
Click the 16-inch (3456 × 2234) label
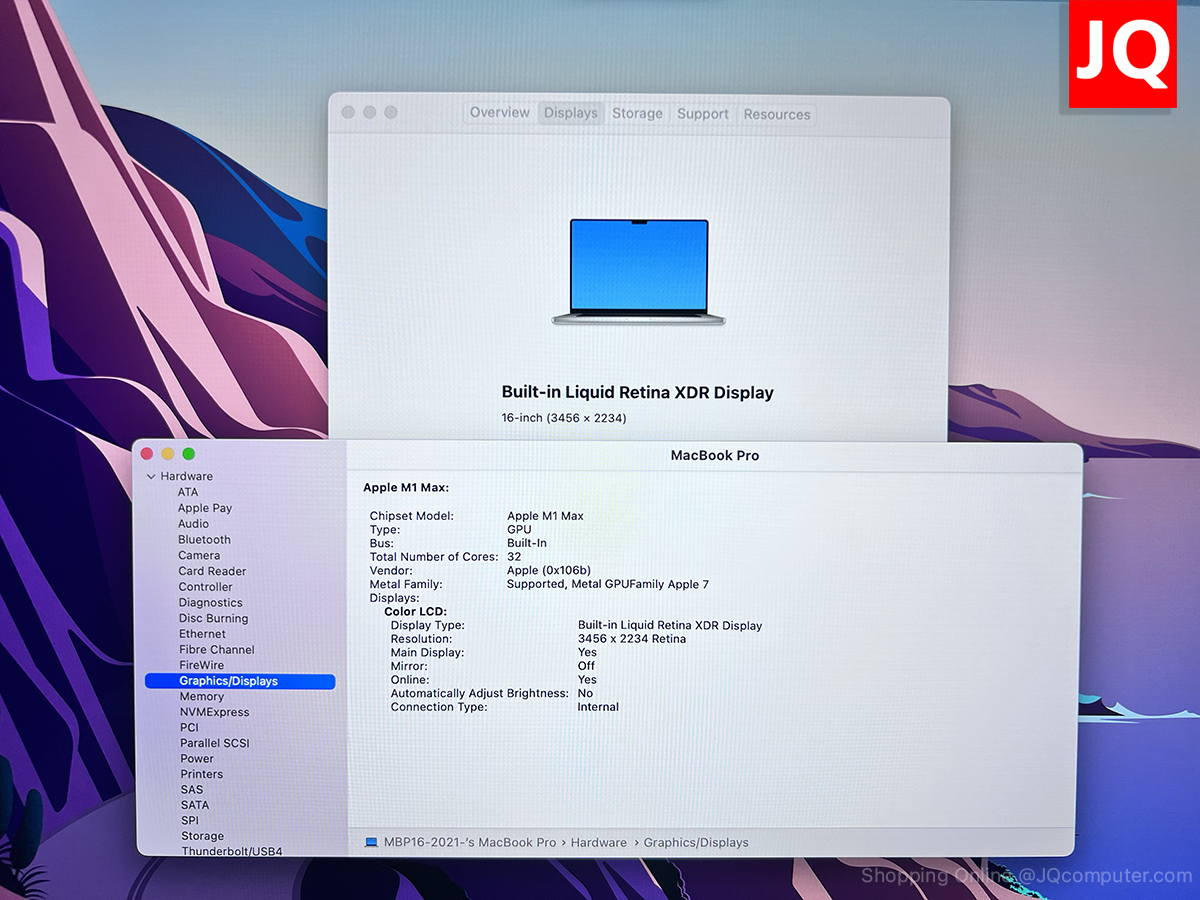coord(564,418)
